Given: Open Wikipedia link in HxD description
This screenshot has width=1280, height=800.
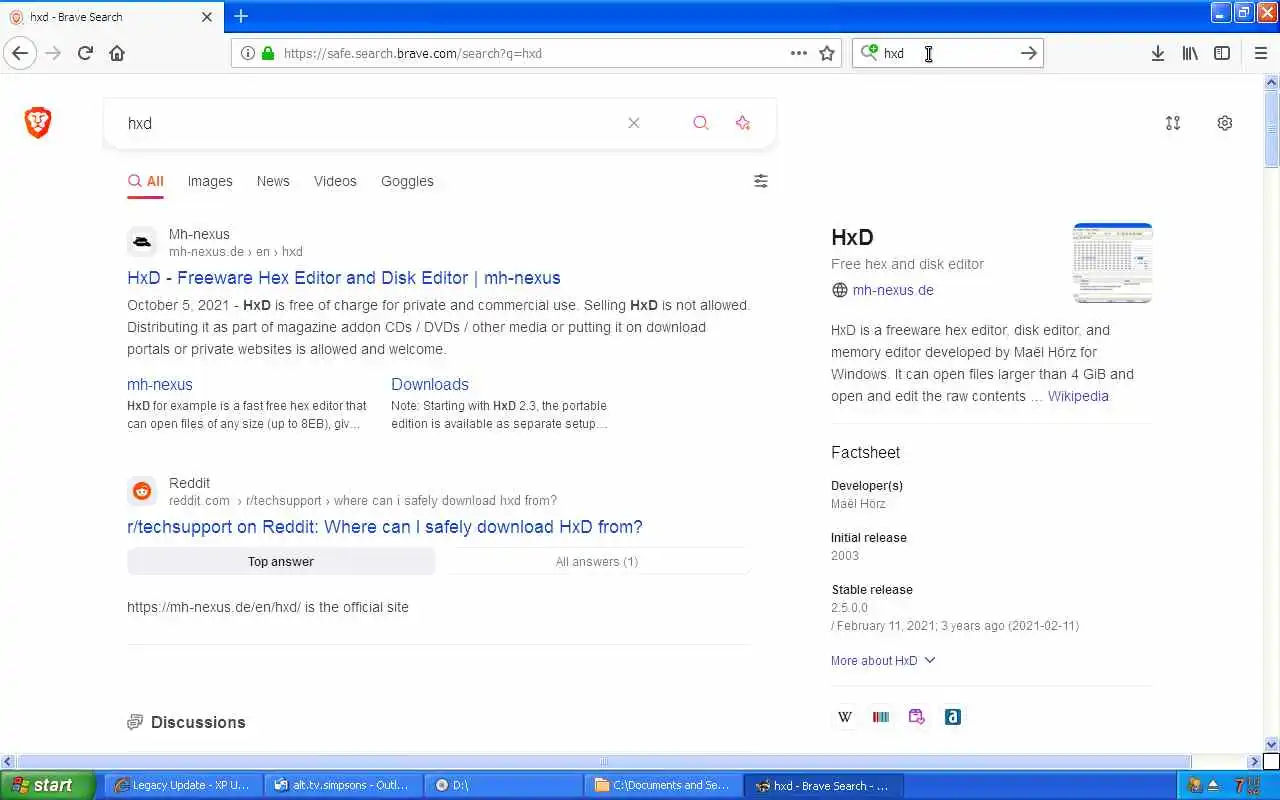Looking at the screenshot, I should [x=1078, y=396].
